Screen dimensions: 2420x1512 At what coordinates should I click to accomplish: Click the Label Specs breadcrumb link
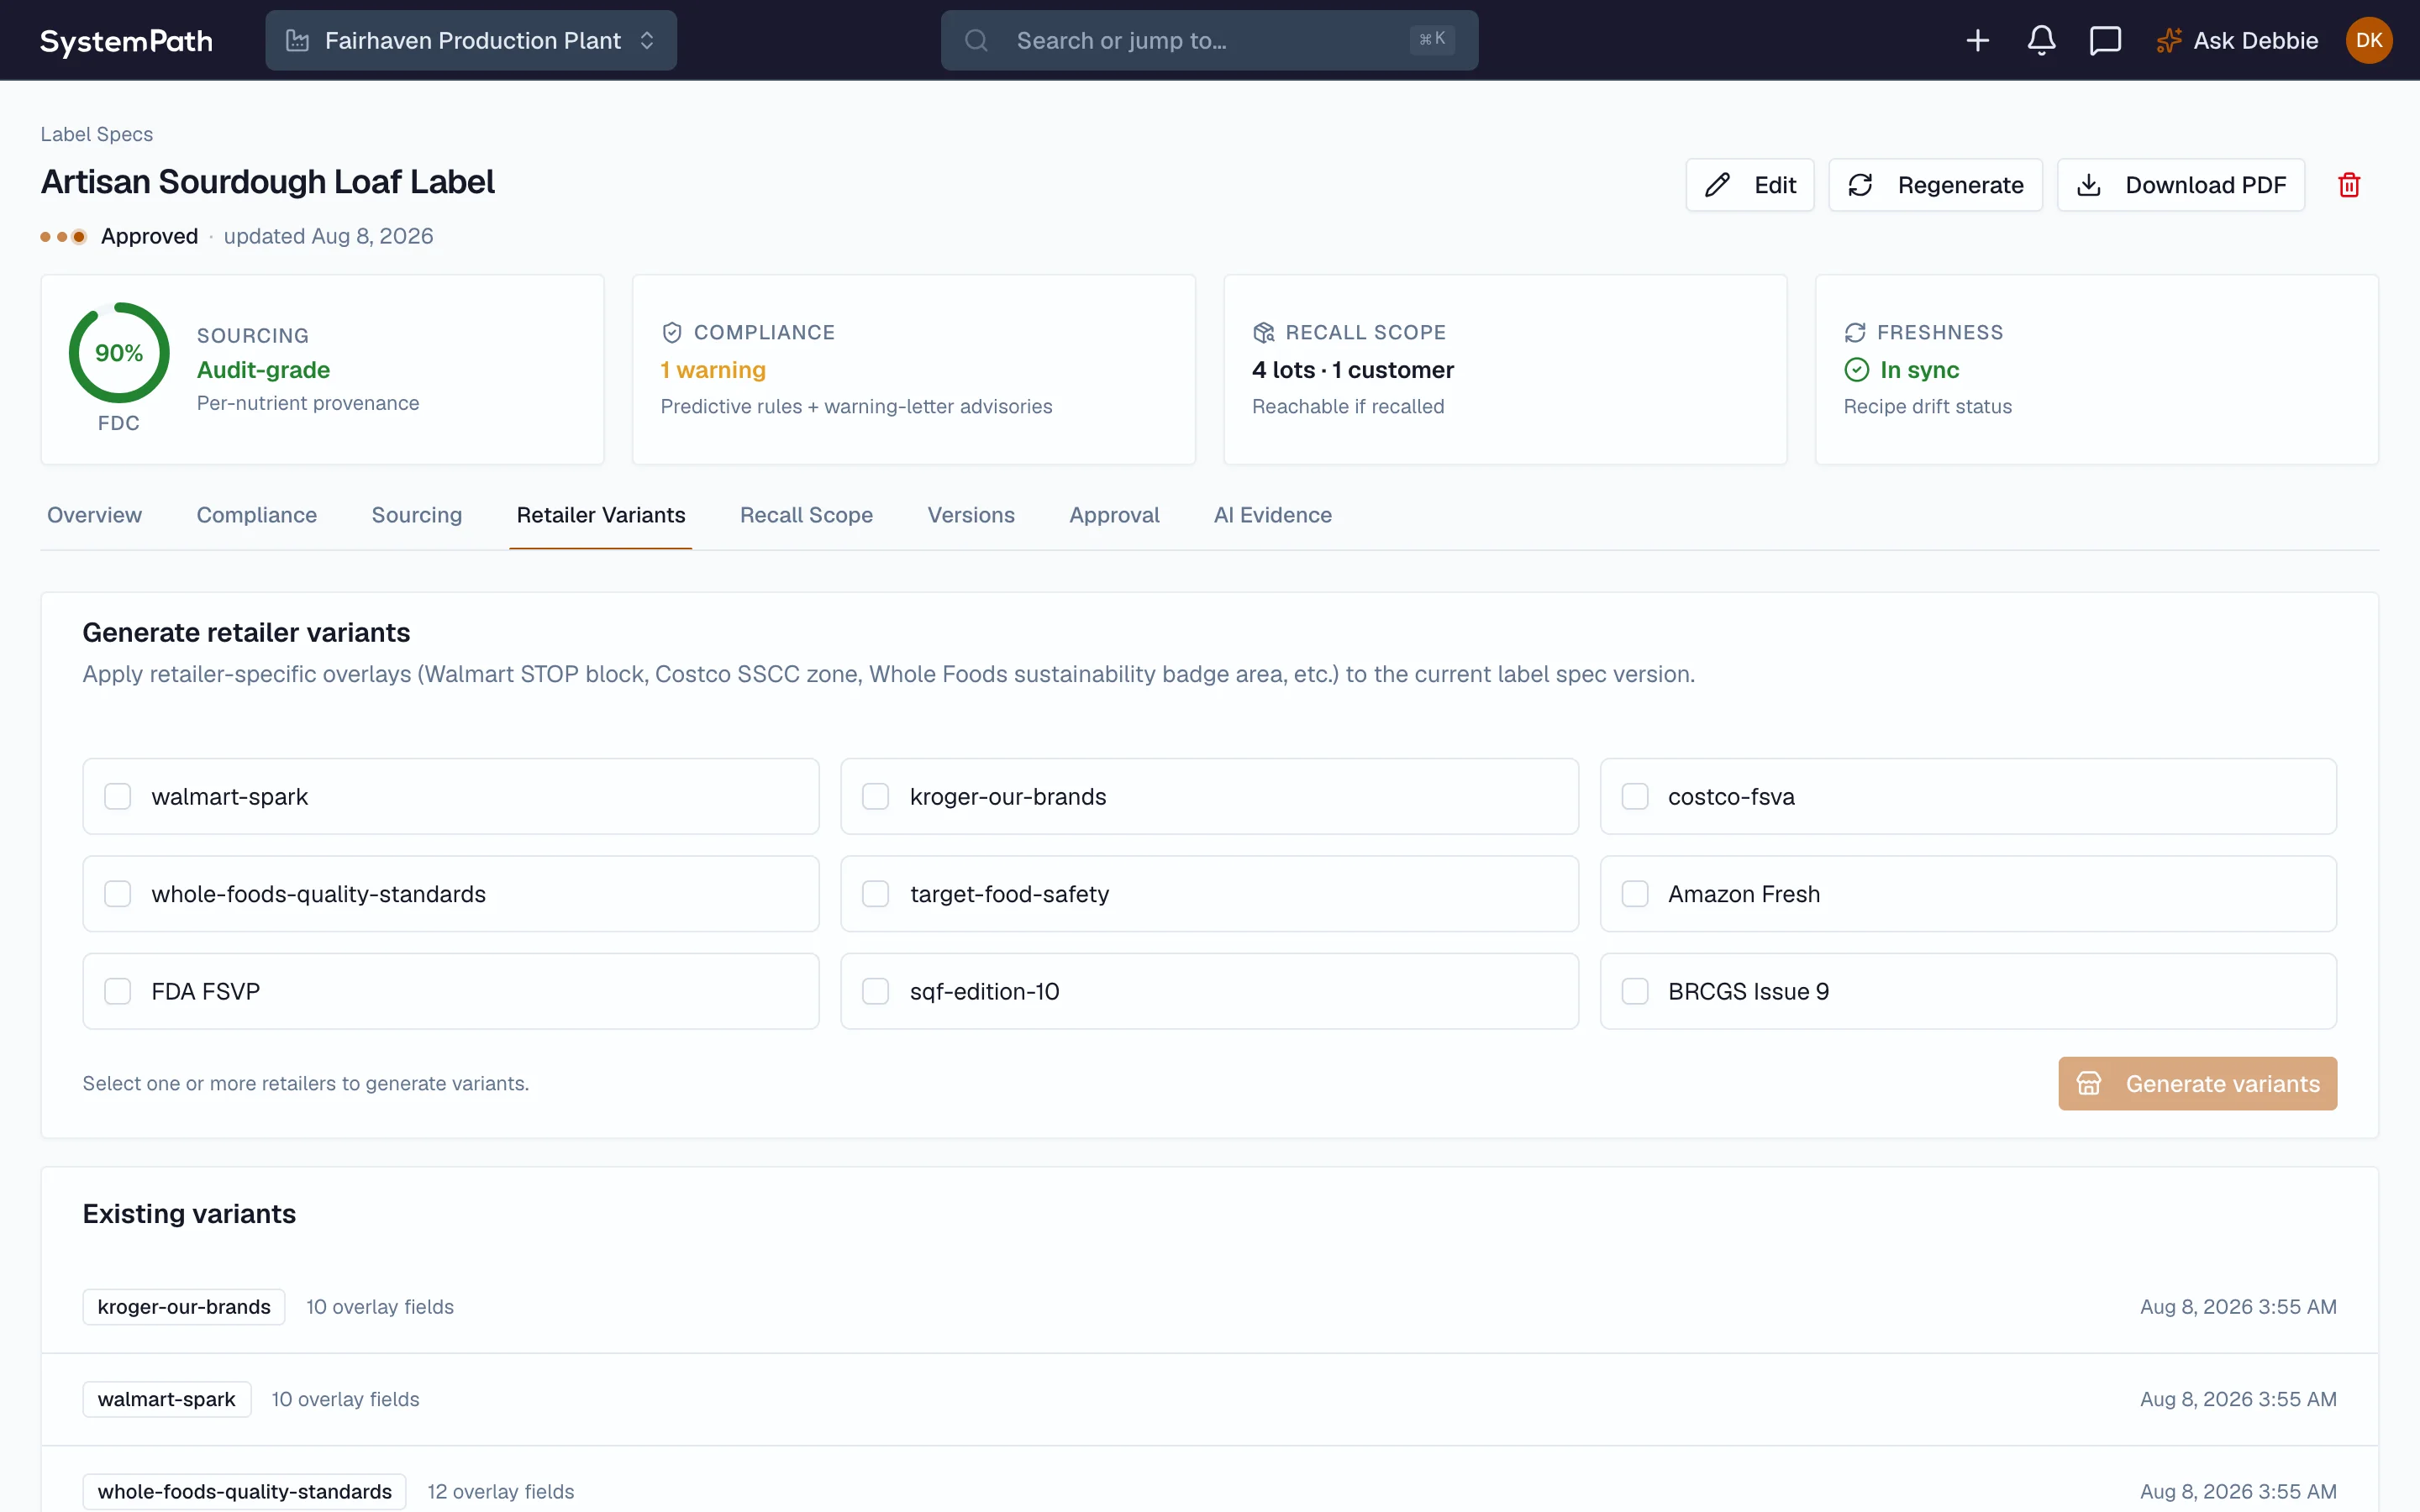coord(97,134)
